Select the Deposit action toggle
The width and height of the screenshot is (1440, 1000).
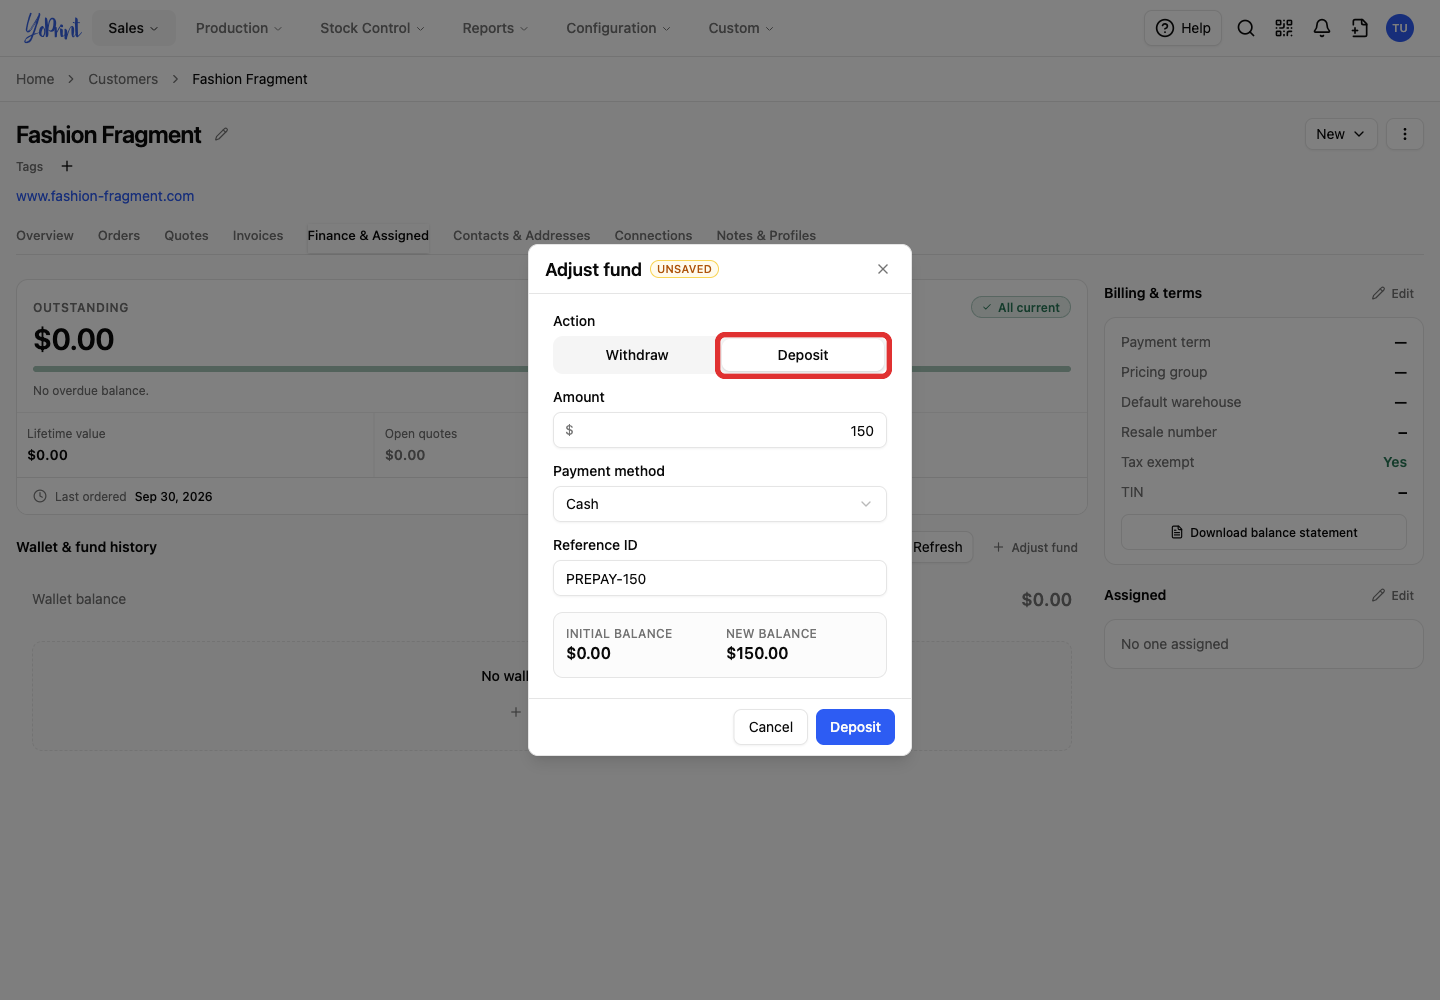tap(803, 355)
